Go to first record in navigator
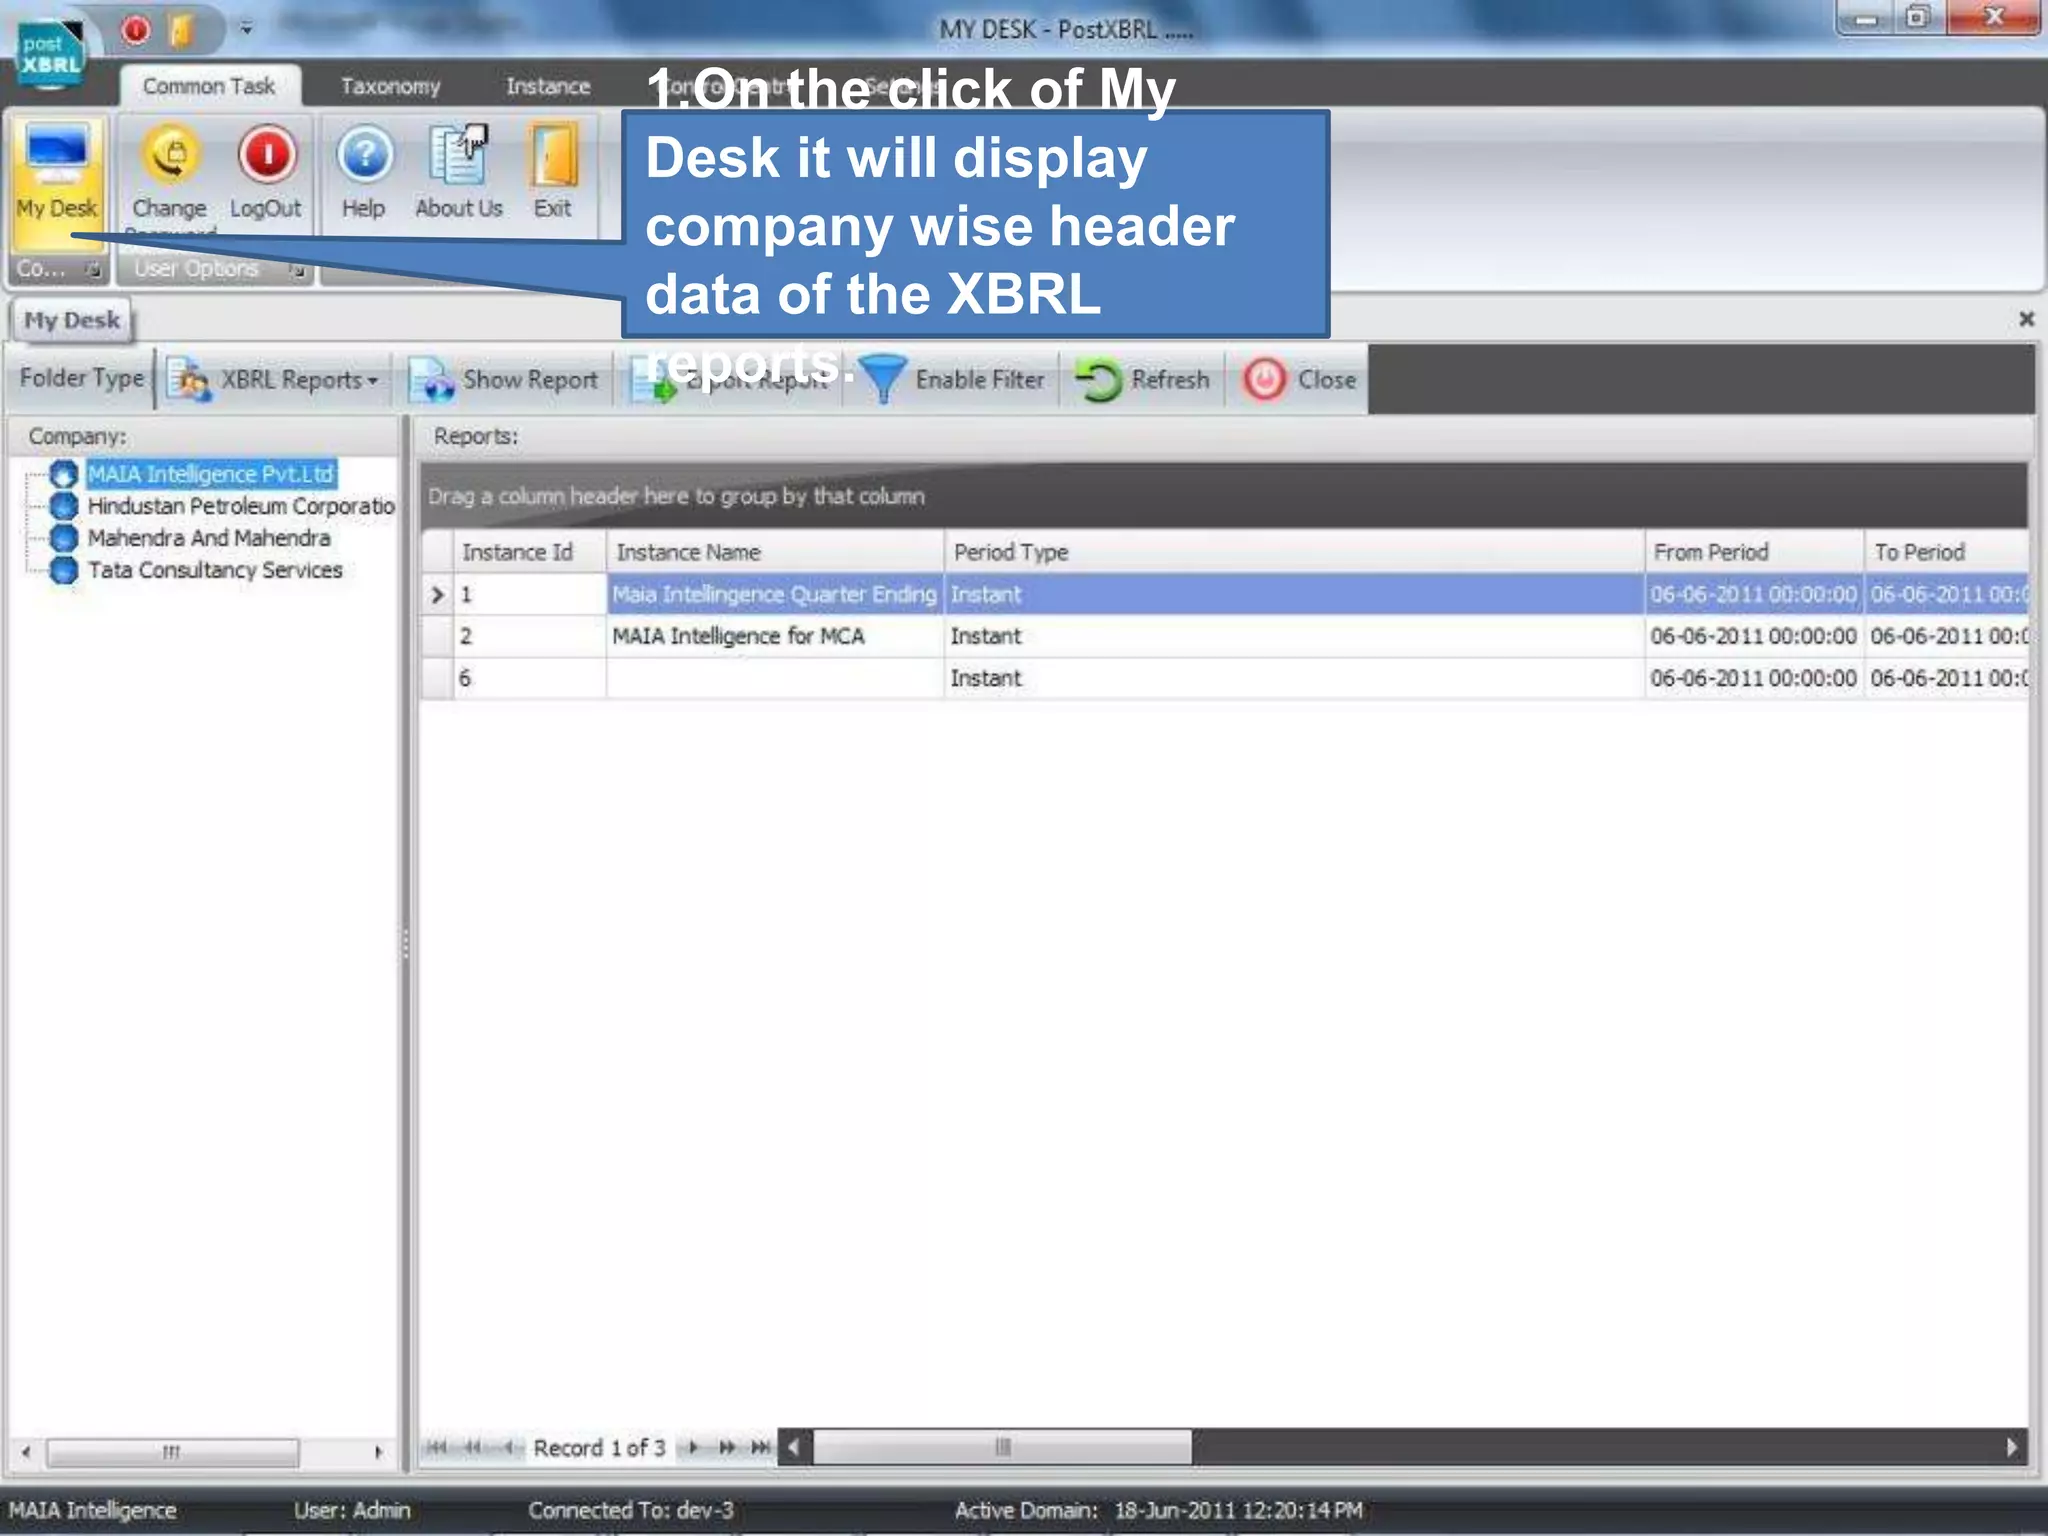Viewport: 2048px width, 1536px height. coord(436,1447)
